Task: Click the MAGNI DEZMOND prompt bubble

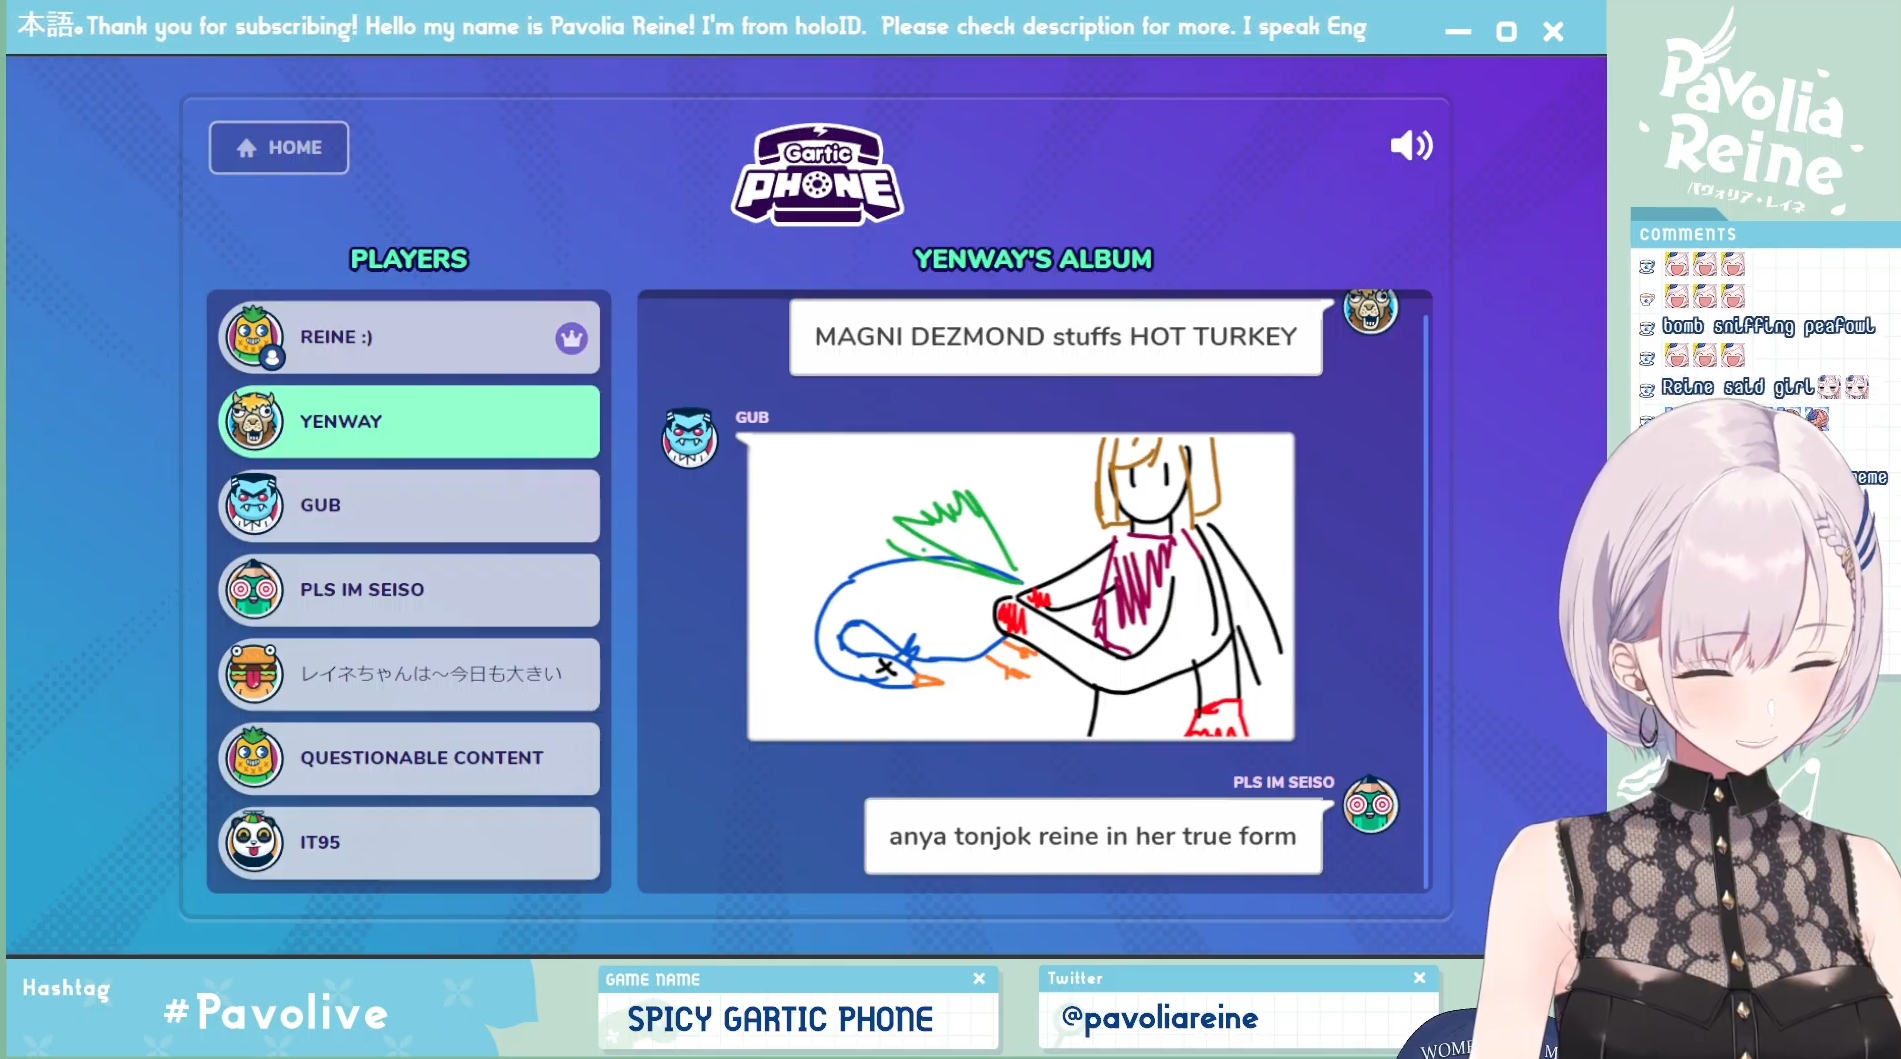Action: coord(1056,337)
